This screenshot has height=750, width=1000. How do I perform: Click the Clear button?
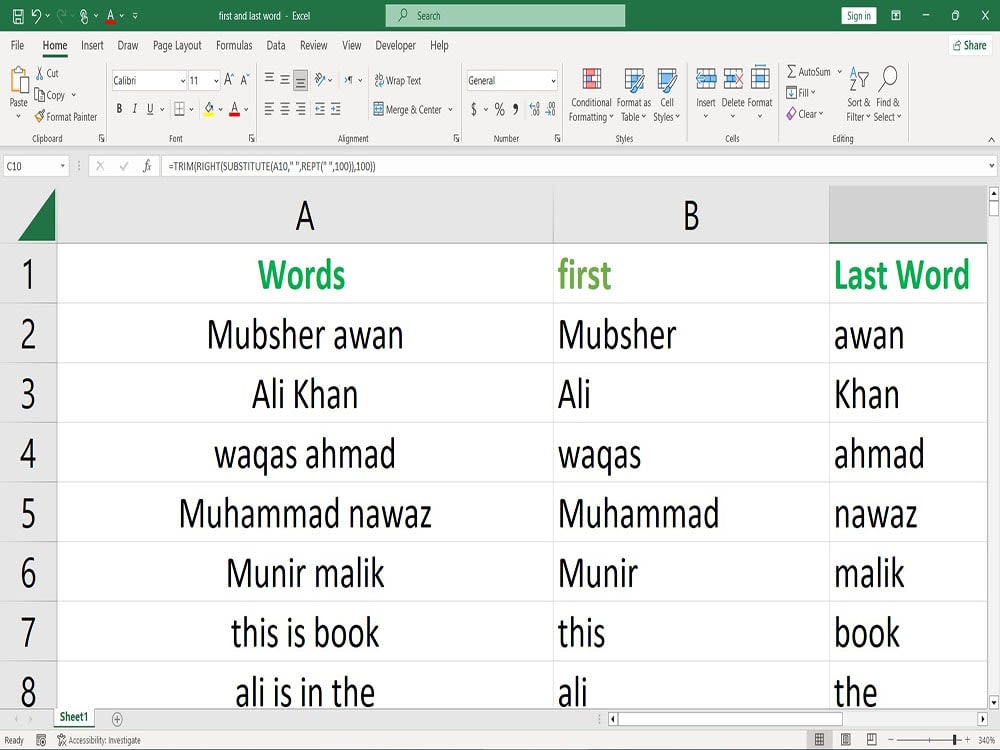pyautogui.click(x=800, y=114)
